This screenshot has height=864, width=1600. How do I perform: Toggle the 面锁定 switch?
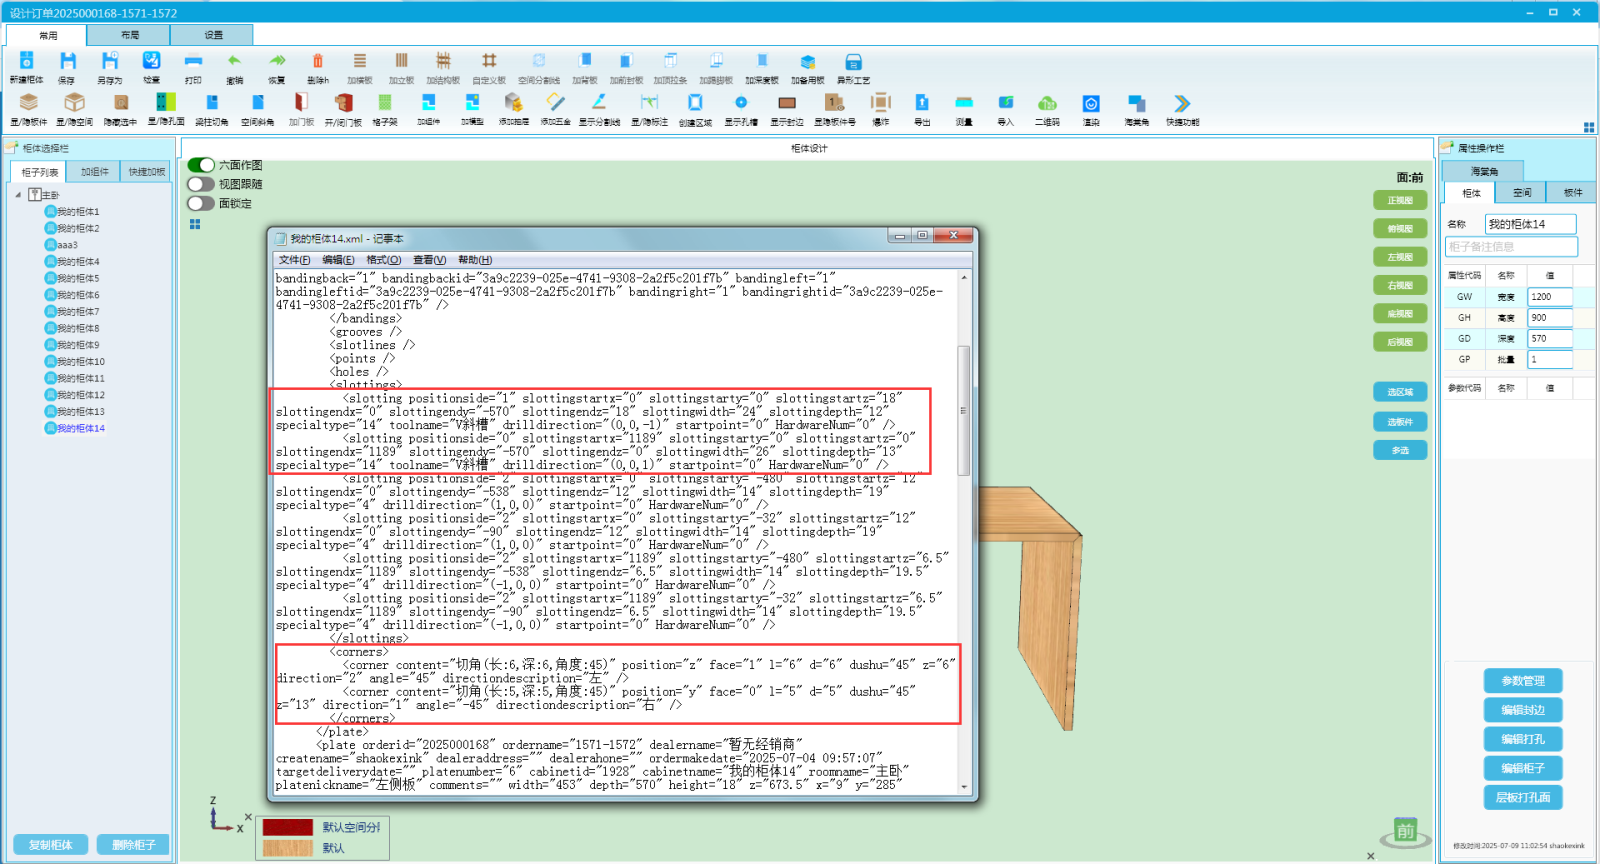tap(201, 203)
